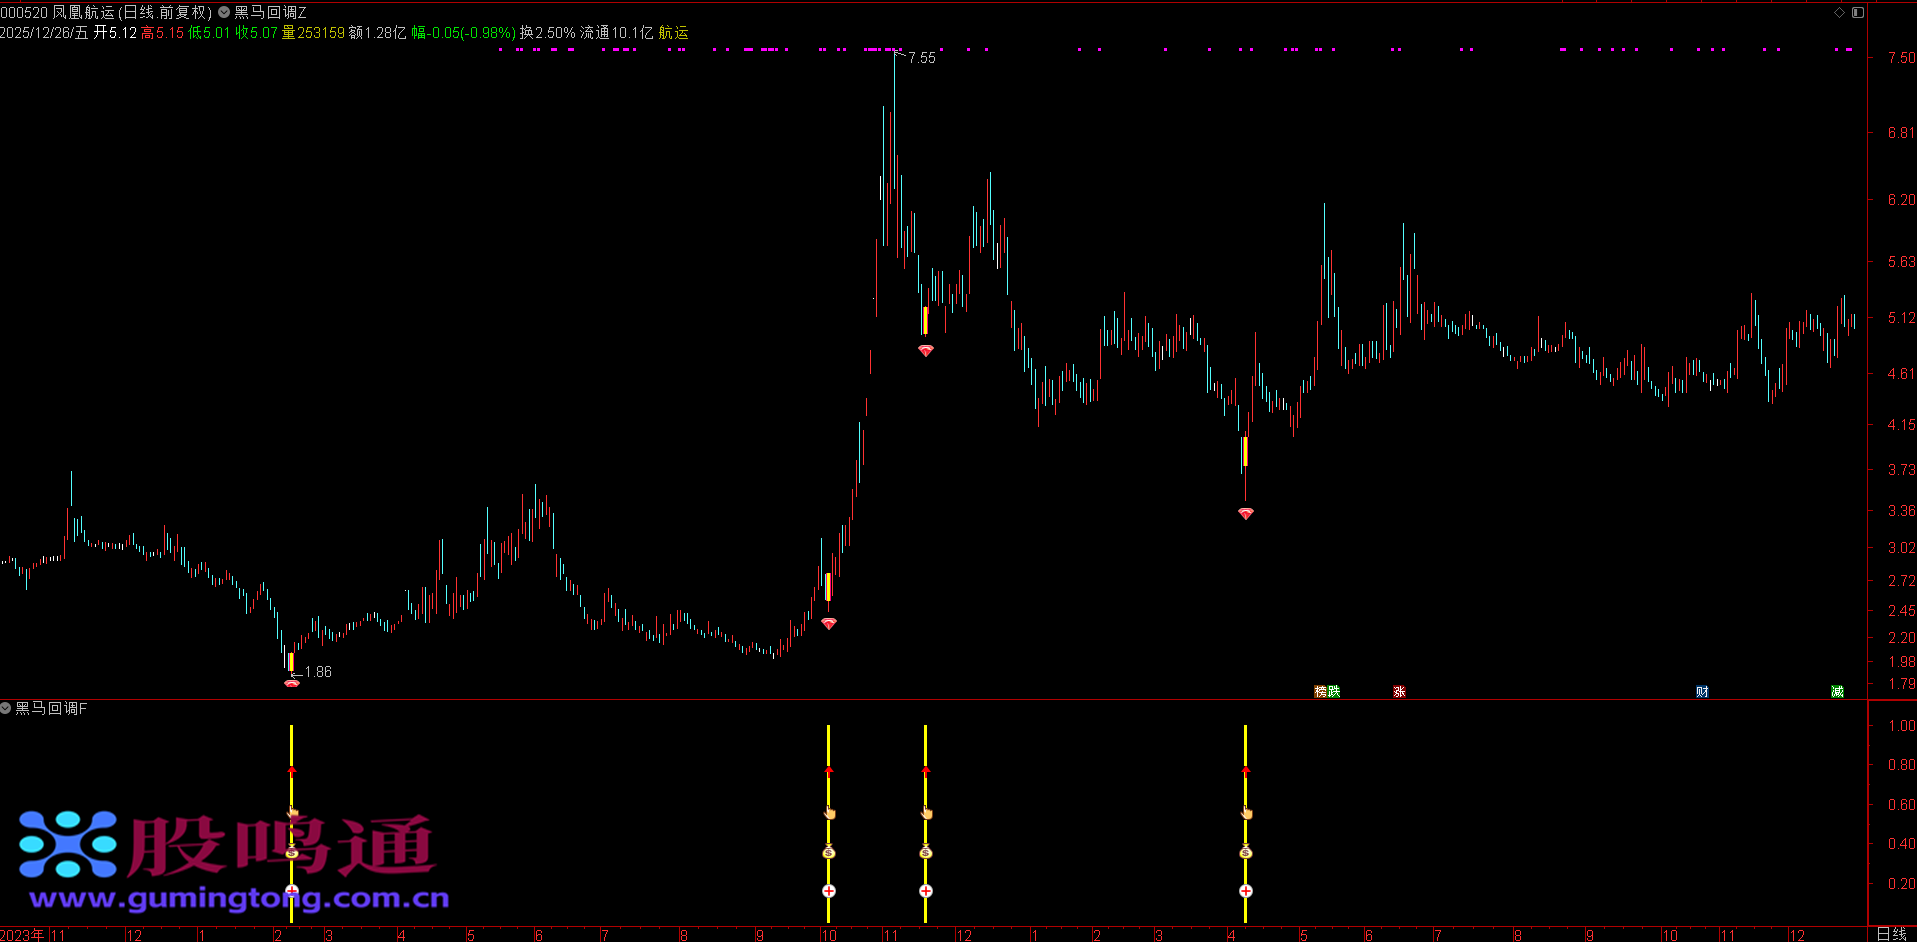Click the blue 财 info tag
Screen dimensions: 1917x942
click(1702, 692)
